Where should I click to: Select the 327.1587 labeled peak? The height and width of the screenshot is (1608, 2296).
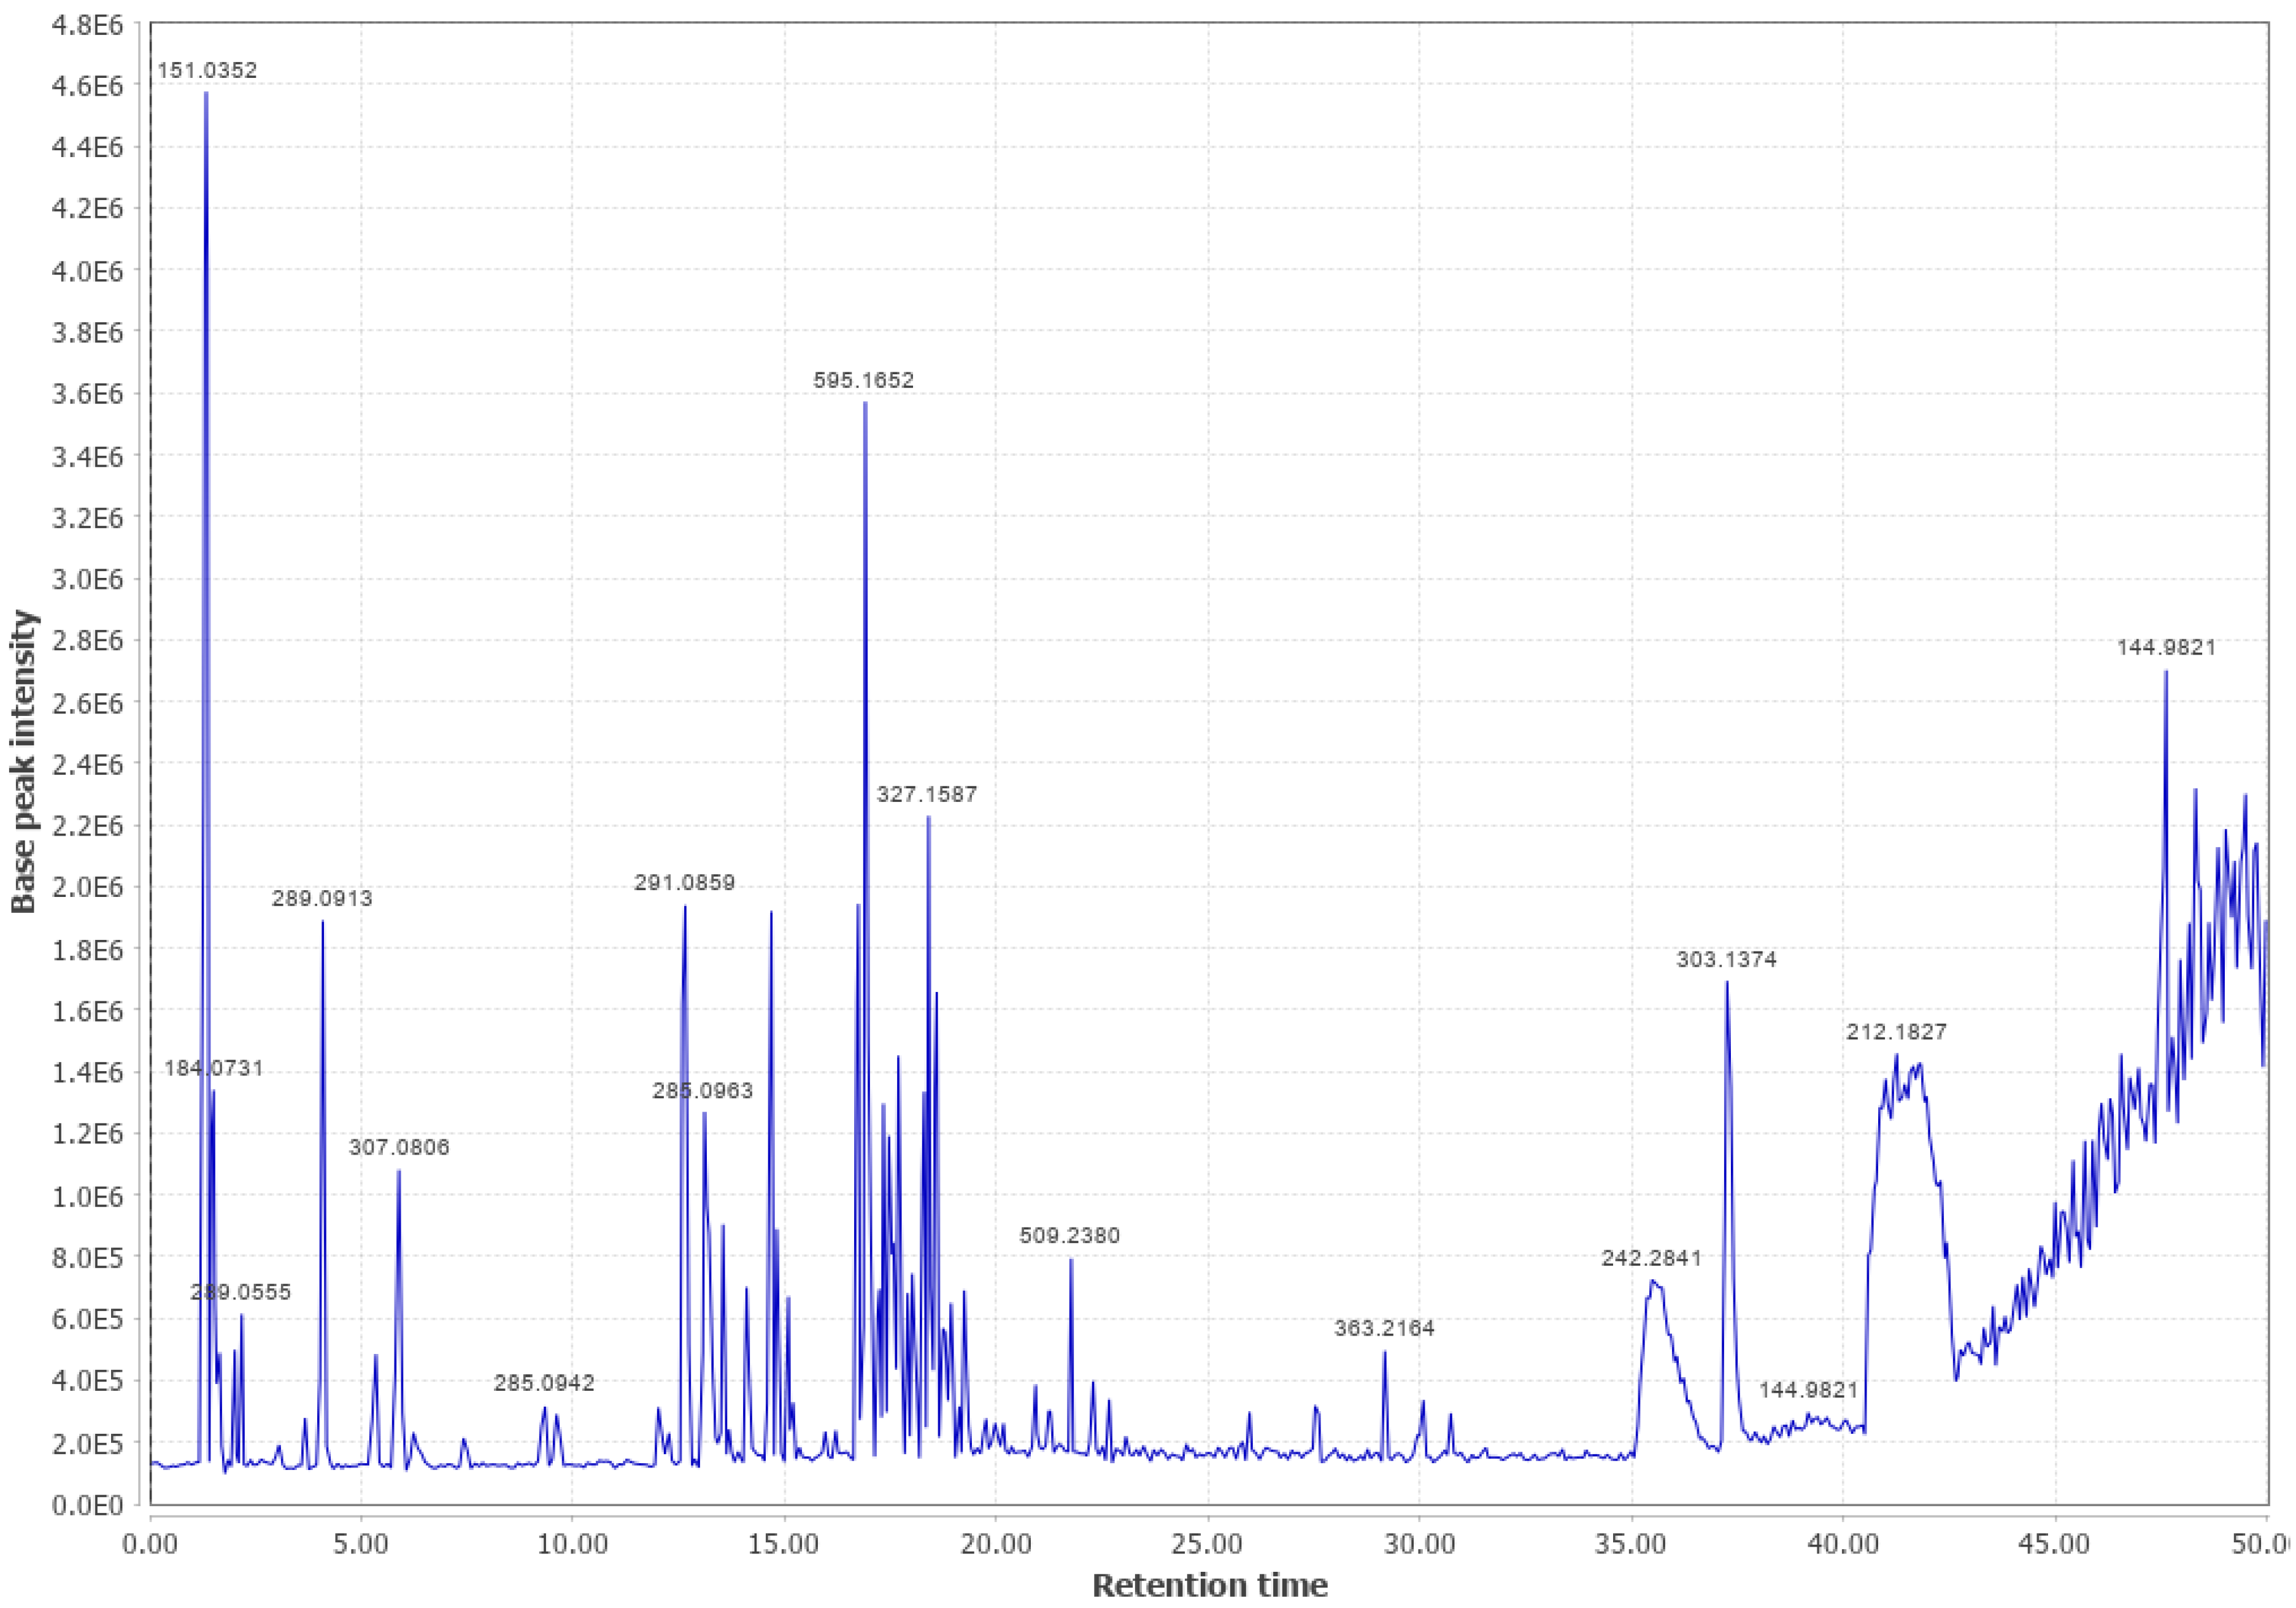[x=928, y=793]
